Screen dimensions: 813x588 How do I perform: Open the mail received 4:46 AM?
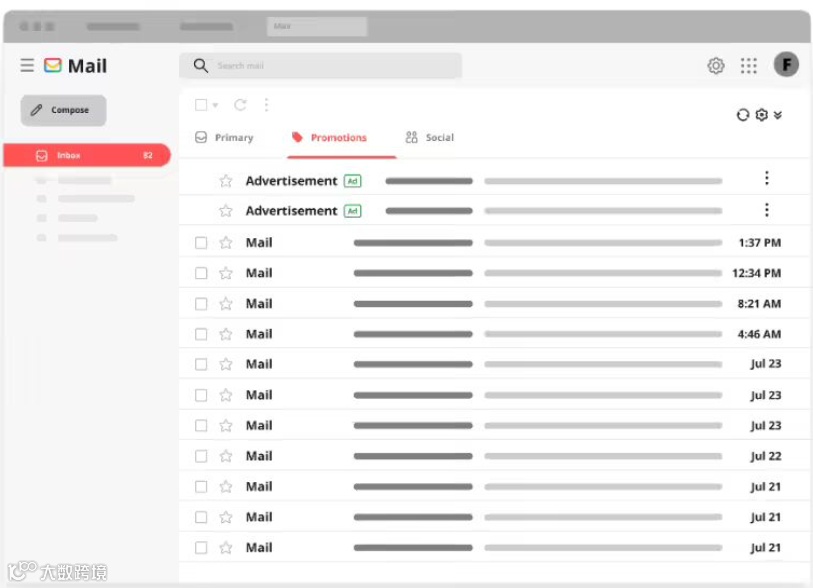495,334
